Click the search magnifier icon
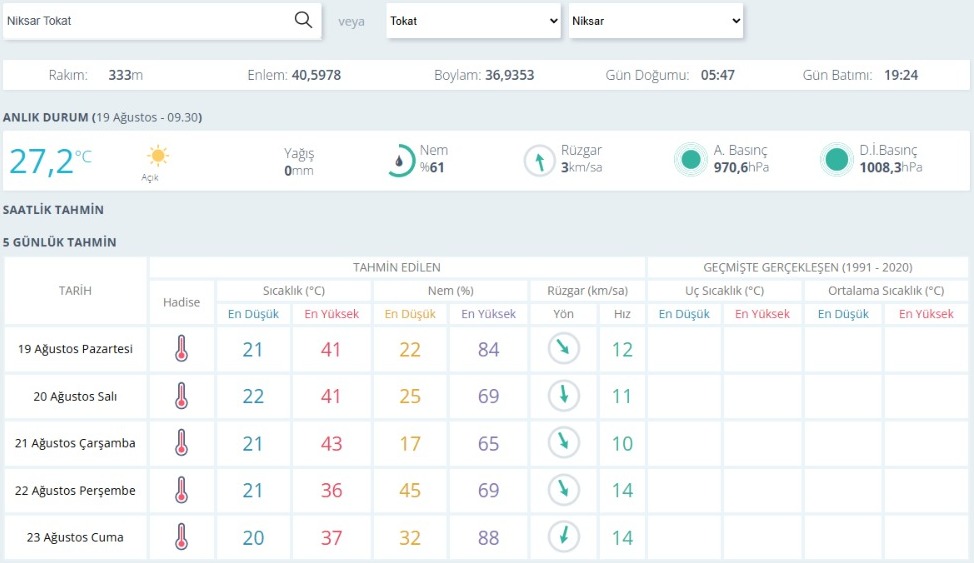974x563 pixels. 303,20
